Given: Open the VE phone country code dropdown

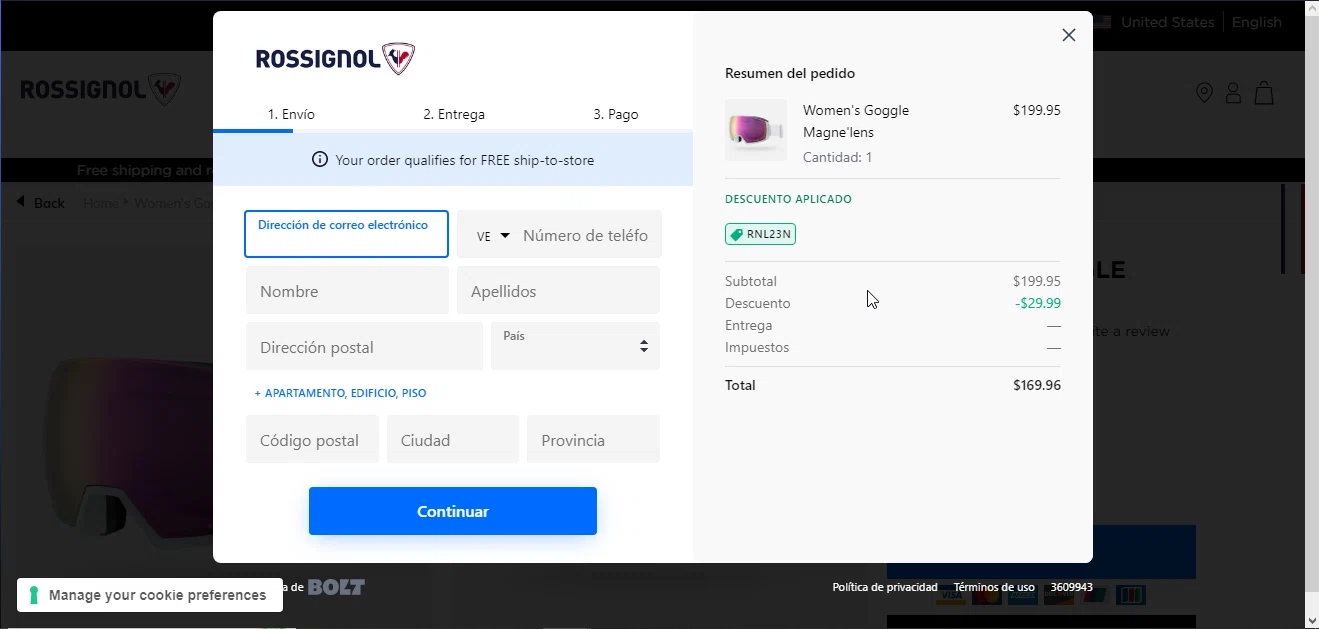Looking at the screenshot, I should 493,236.
